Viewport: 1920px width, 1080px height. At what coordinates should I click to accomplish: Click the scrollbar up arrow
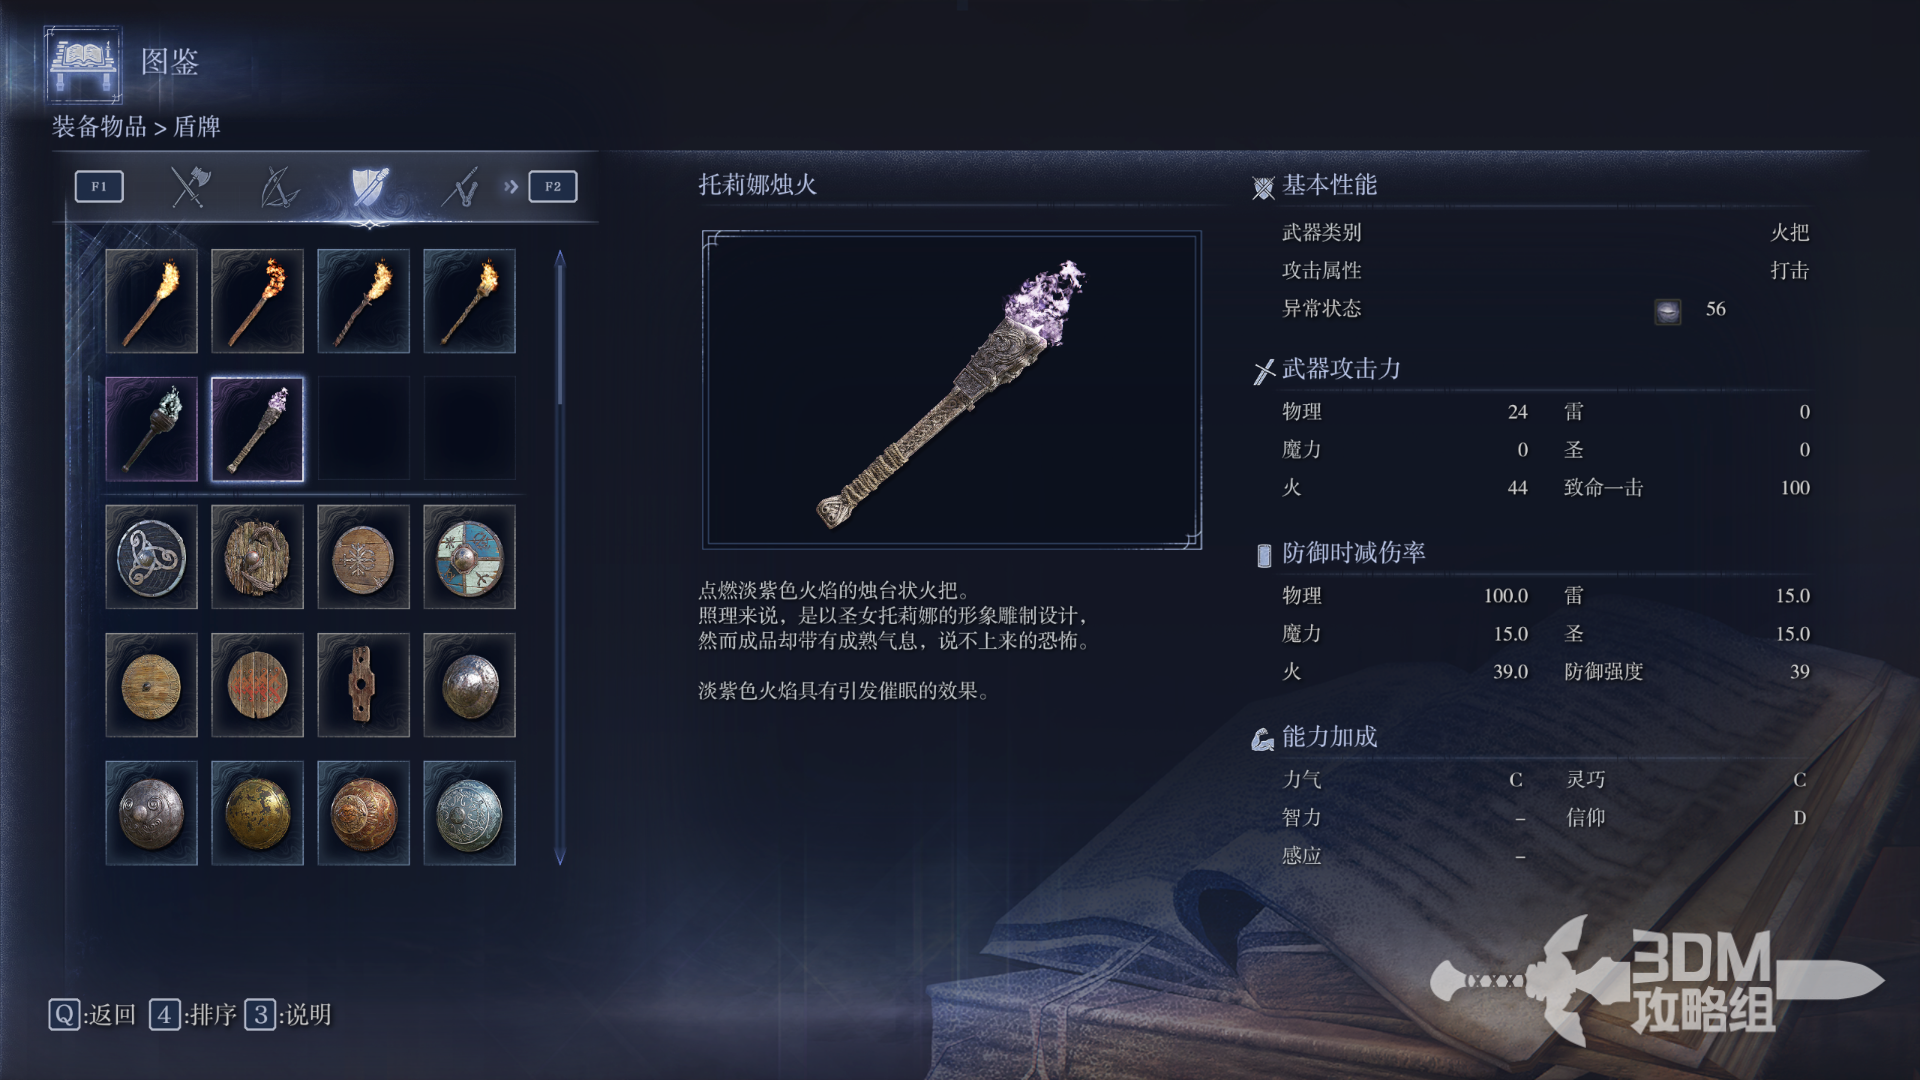click(560, 257)
